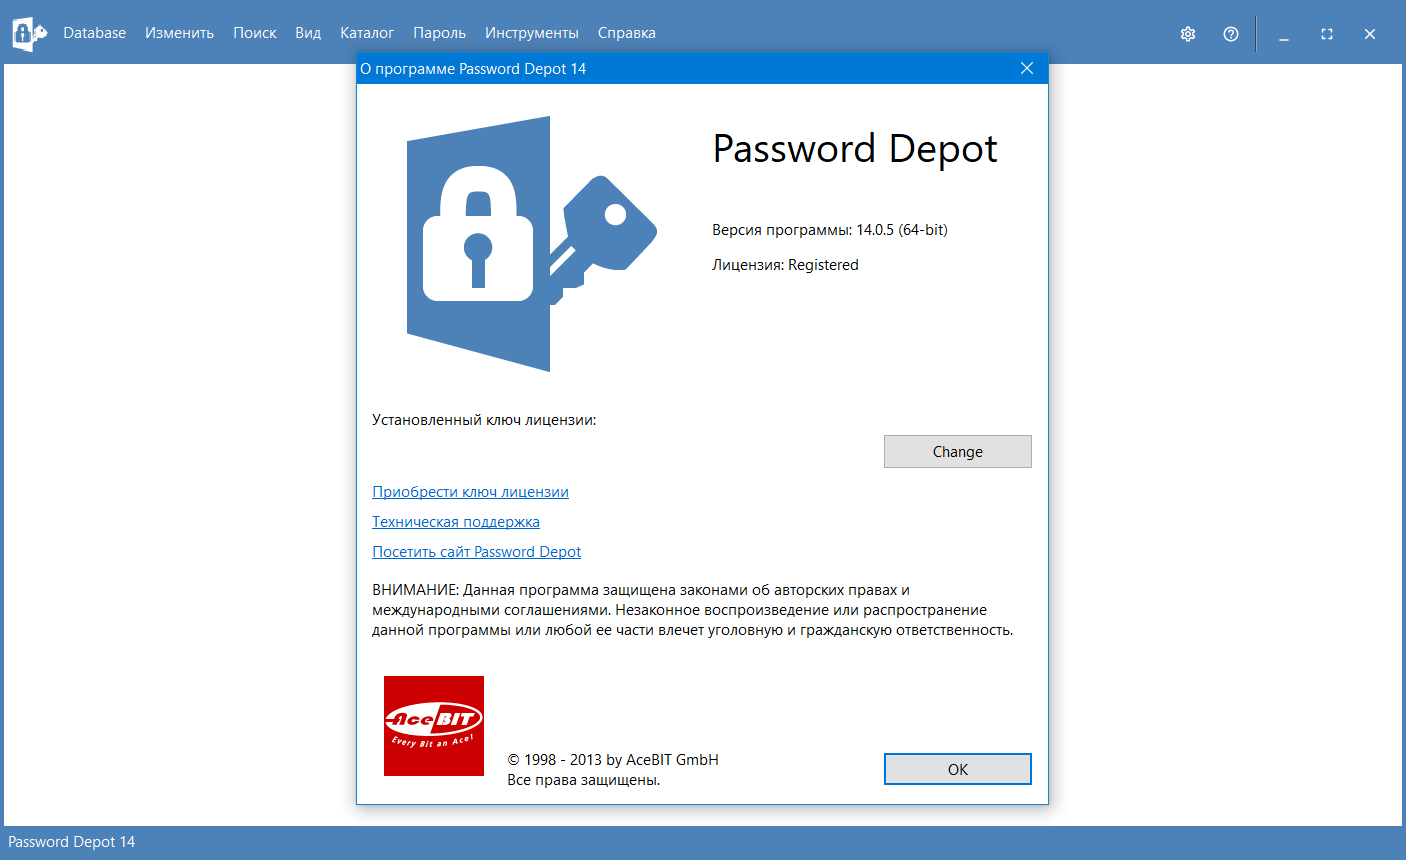Image resolution: width=1406 pixels, height=860 pixels.
Task: Confirm the dialog with OK button
Action: coord(957,769)
